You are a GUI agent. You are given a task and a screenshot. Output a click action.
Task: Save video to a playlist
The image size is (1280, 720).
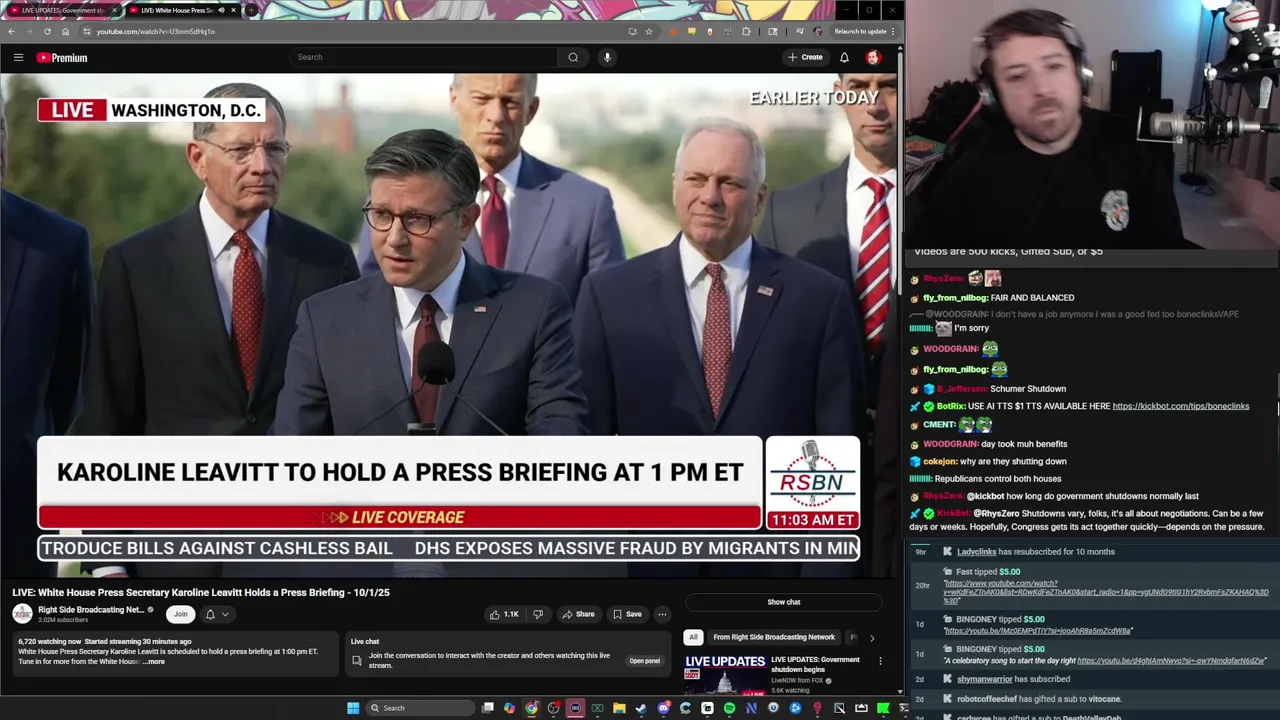point(627,614)
